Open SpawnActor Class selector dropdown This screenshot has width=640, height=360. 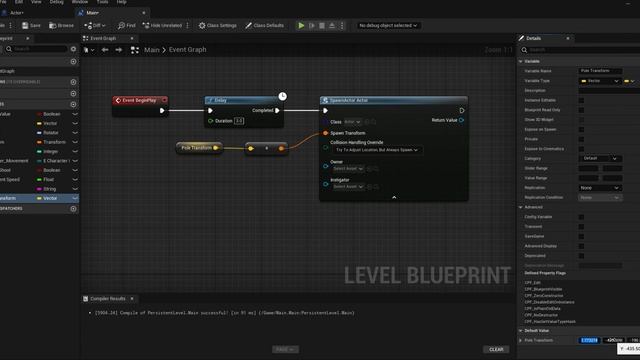pos(353,122)
